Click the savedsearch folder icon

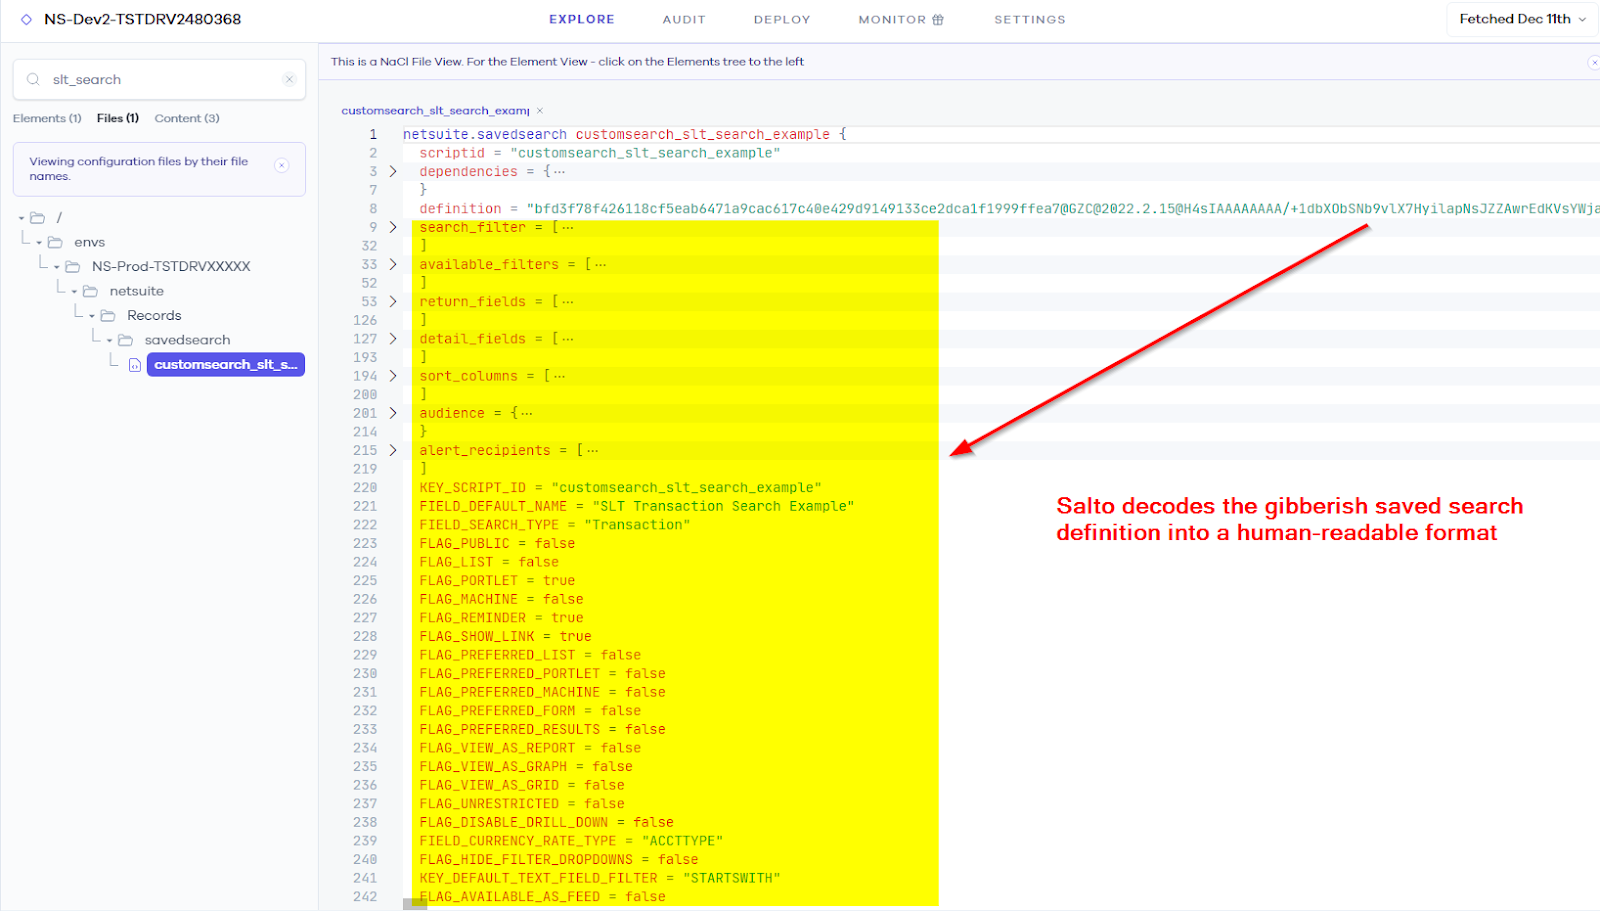(x=125, y=339)
